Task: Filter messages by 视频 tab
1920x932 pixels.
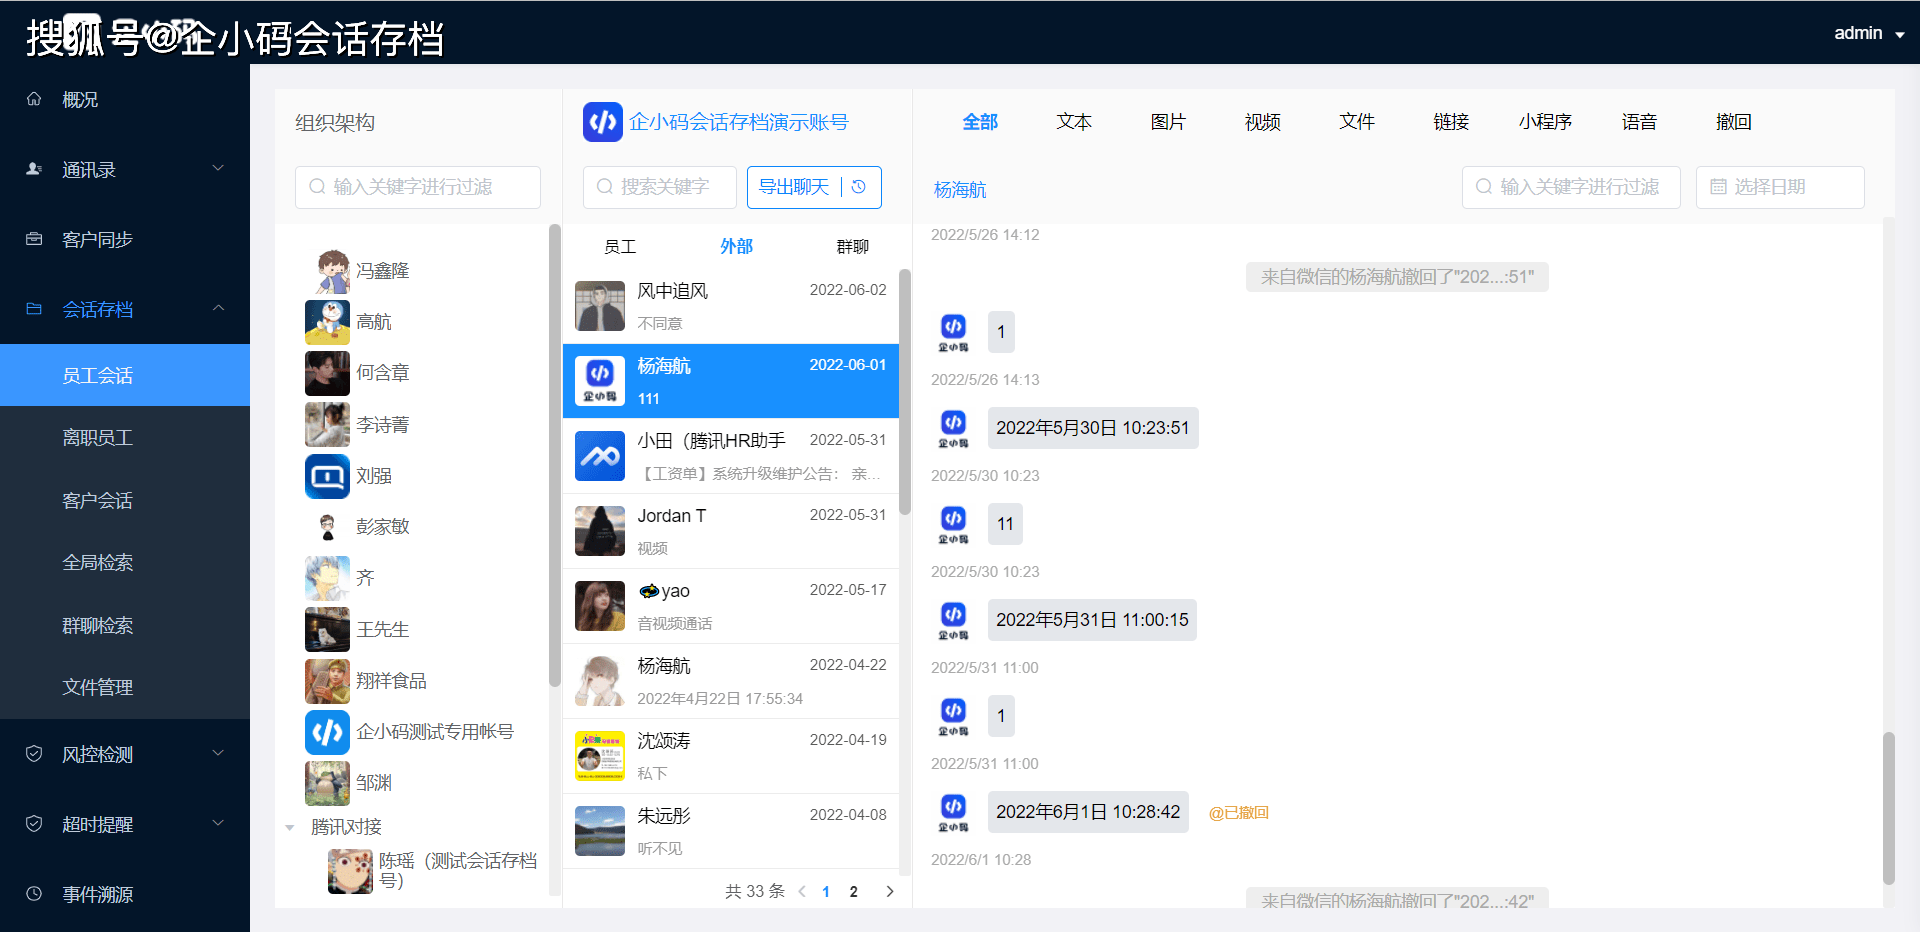Action: [1262, 122]
